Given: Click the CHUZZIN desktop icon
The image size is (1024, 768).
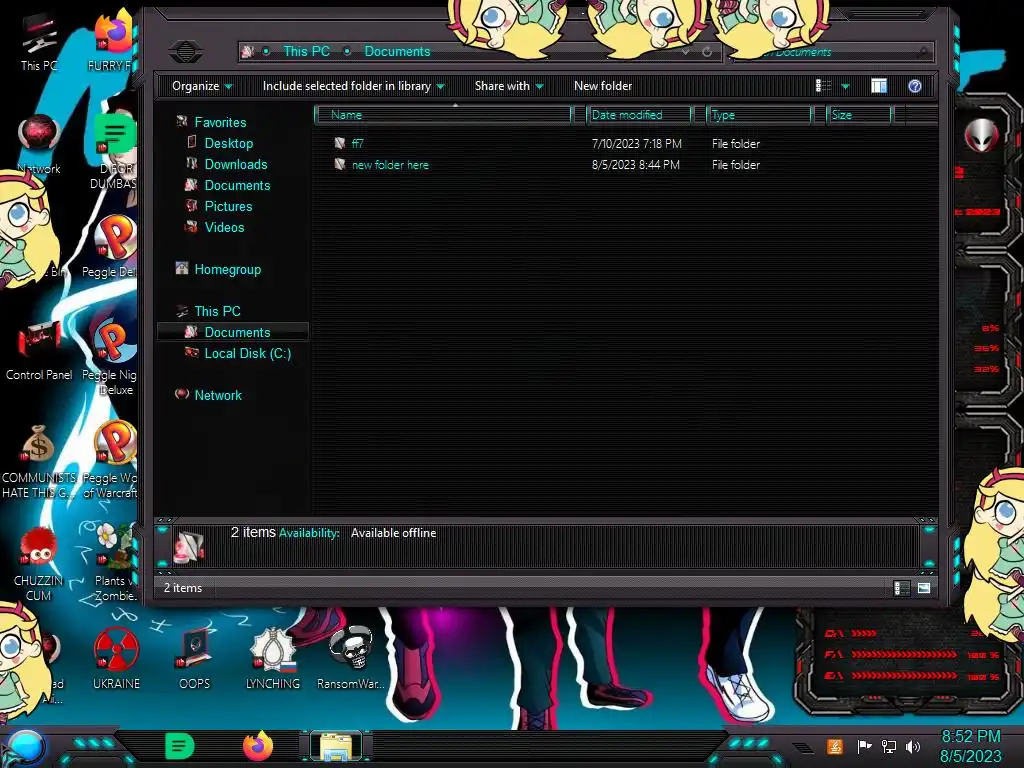Looking at the screenshot, I should pyautogui.click(x=38, y=563).
